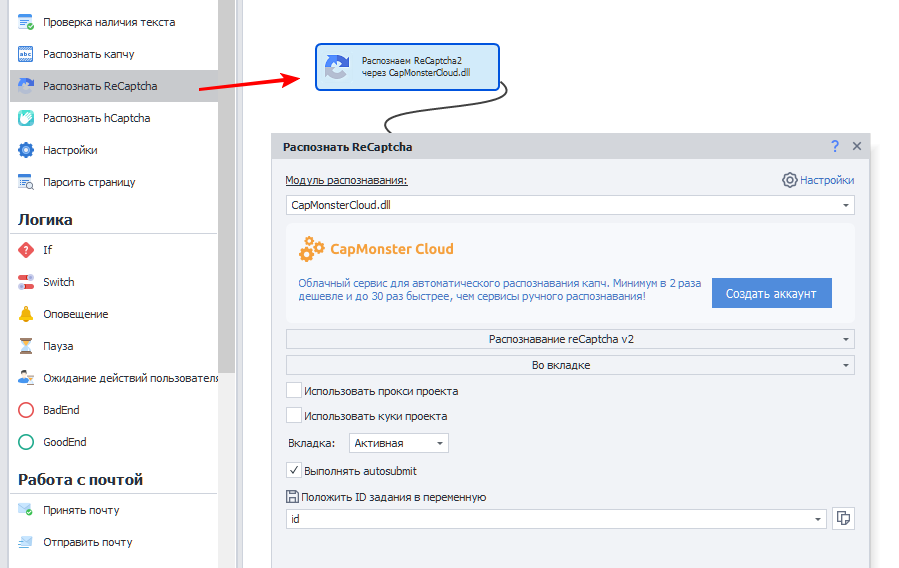The height and width of the screenshot is (568, 899).
Task: Open the Вкладка Активная dropdown
Action: point(398,443)
